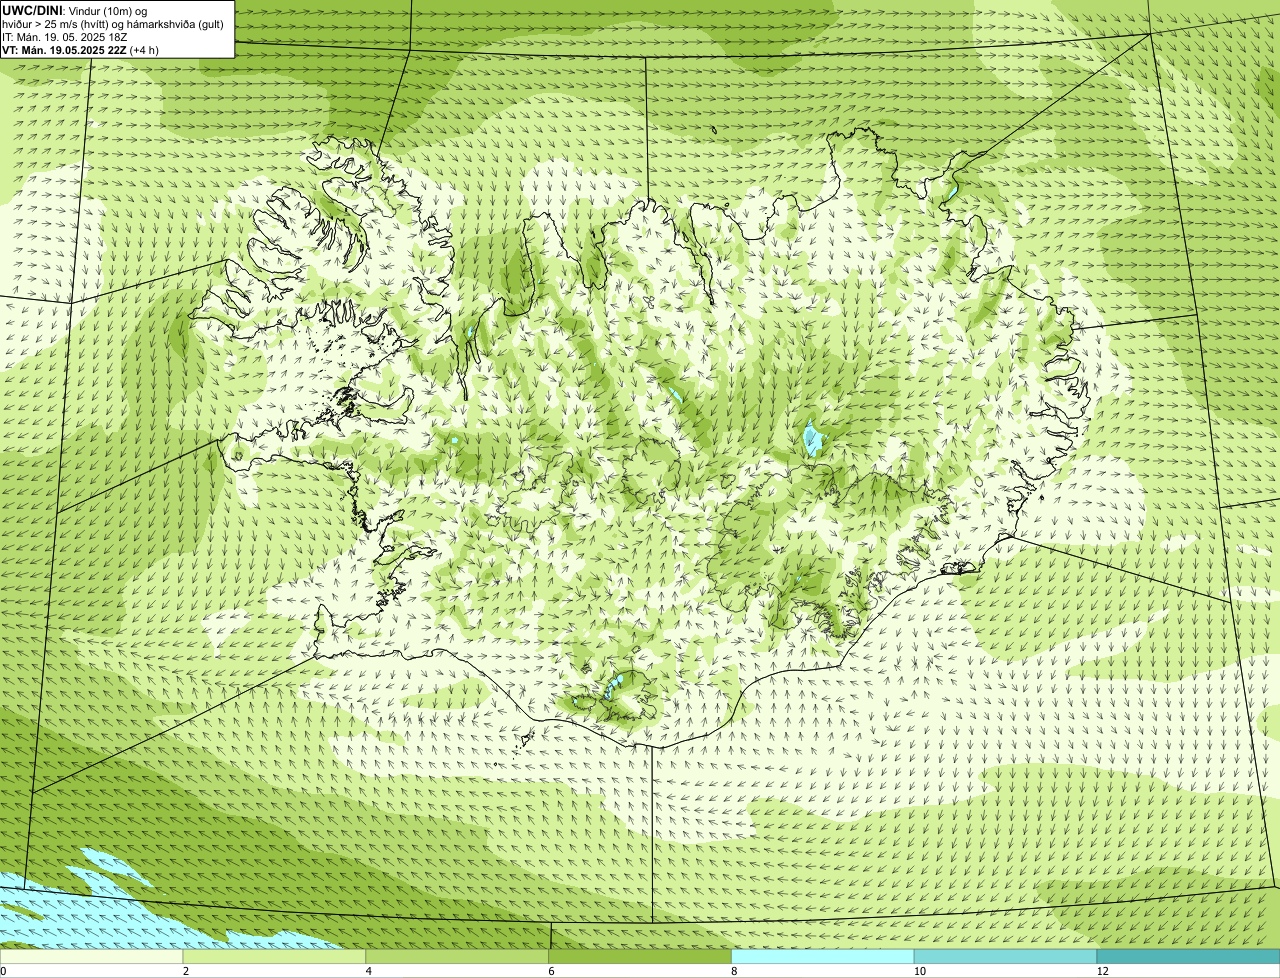Click the colorbar tick label 0
1280x978 pixels.
pyautogui.click(x=3, y=971)
